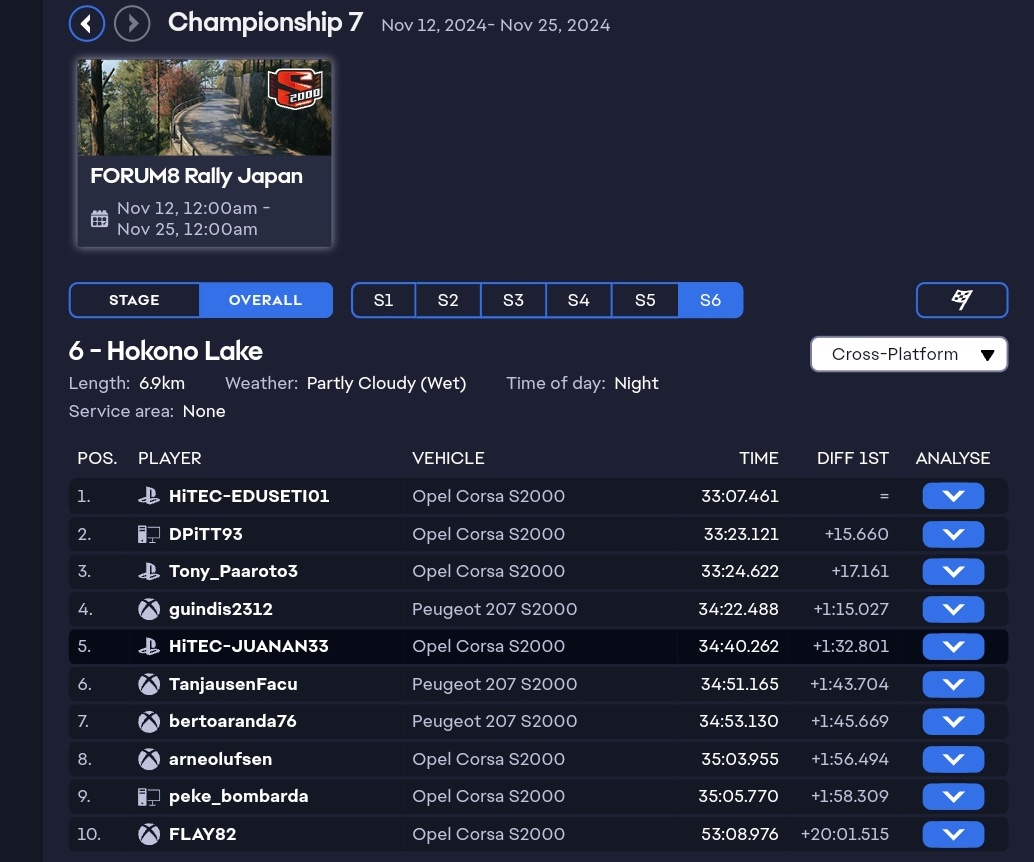
Task: Select player name FLAY82
Action: pos(202,834)
